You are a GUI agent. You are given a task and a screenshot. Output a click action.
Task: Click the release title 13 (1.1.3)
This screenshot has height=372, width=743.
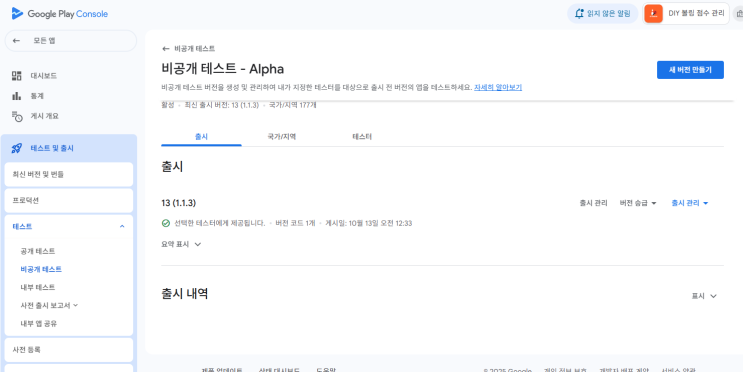tap(179, 203)
